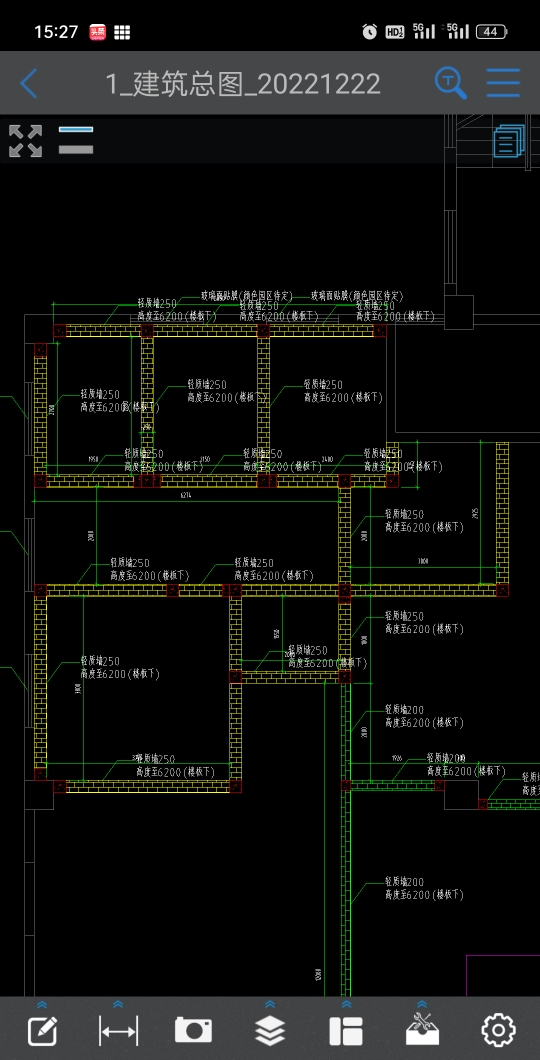
Task: Tap the 6274 dimension in drawing
Action: pos(185,496)
